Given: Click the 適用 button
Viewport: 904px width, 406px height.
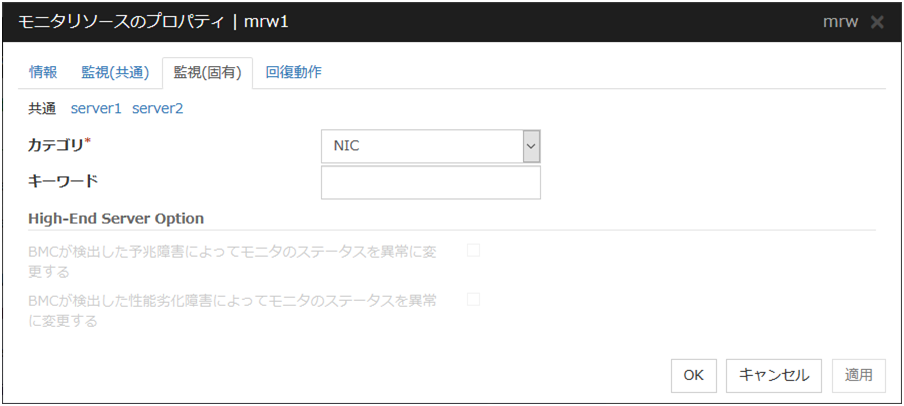Looking at the screenshot, I should pos(858,375).
